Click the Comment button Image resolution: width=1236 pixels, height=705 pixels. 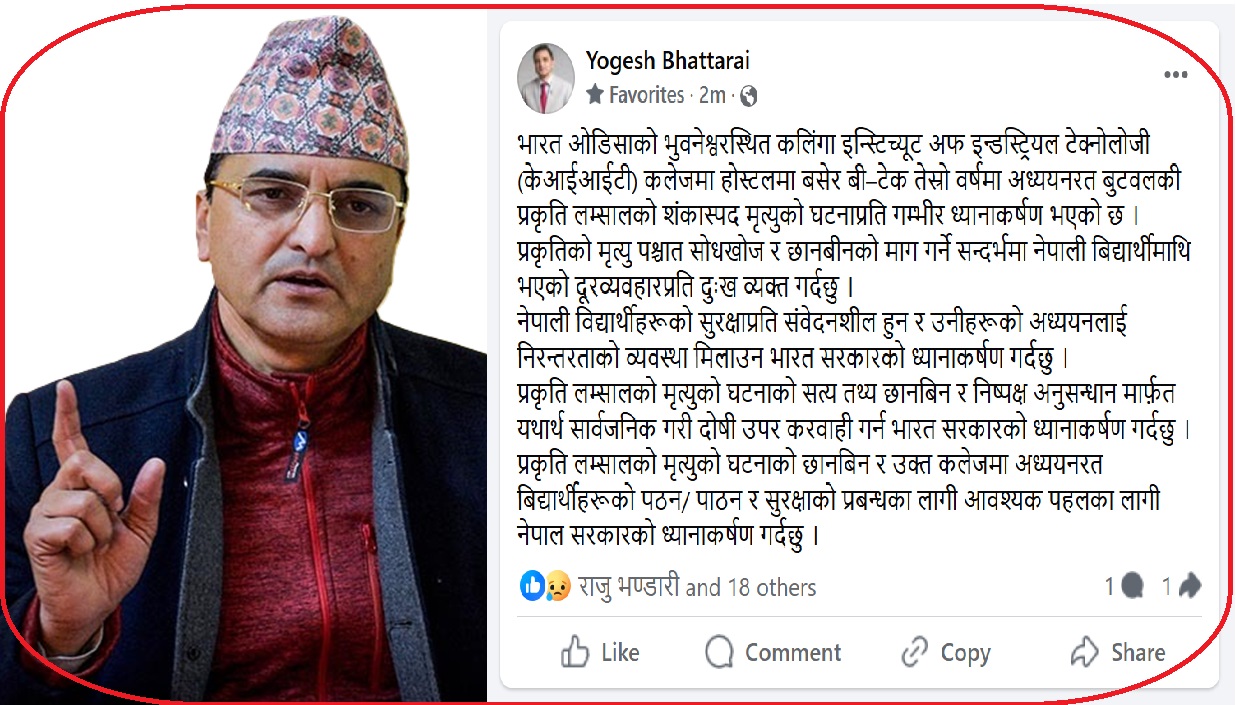[773, 653]
